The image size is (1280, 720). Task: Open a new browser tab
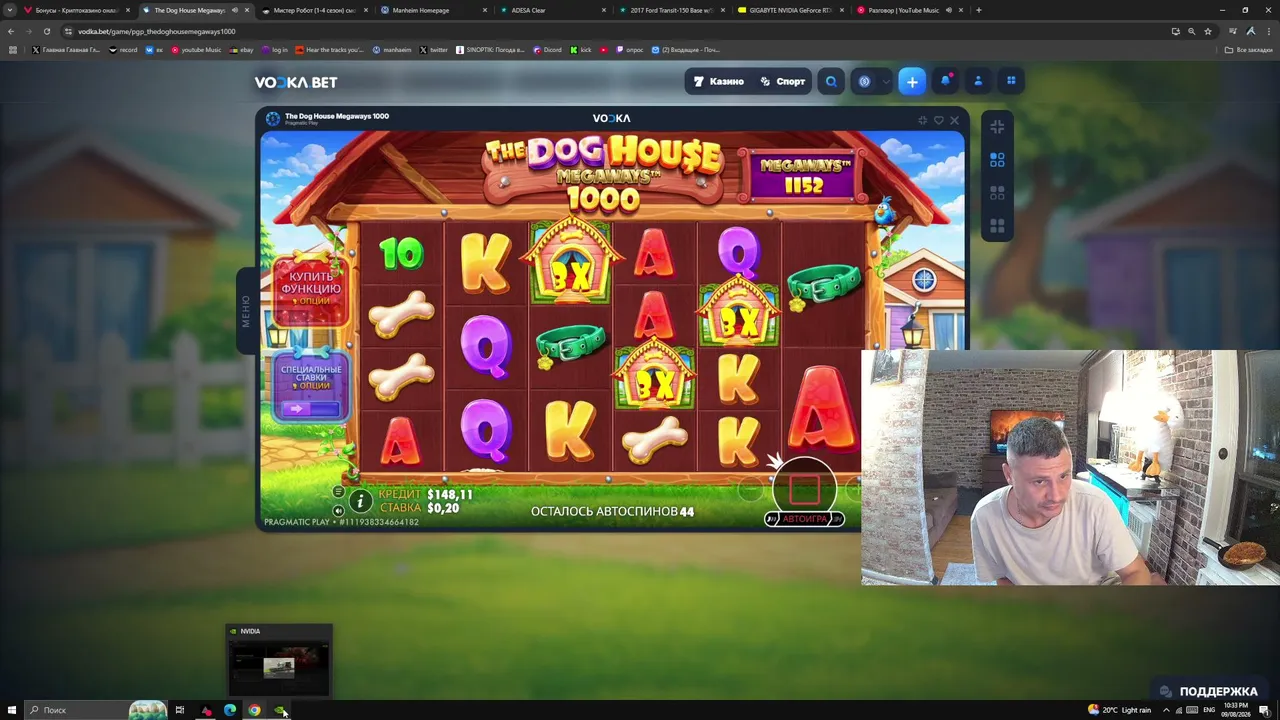(978, 10)
